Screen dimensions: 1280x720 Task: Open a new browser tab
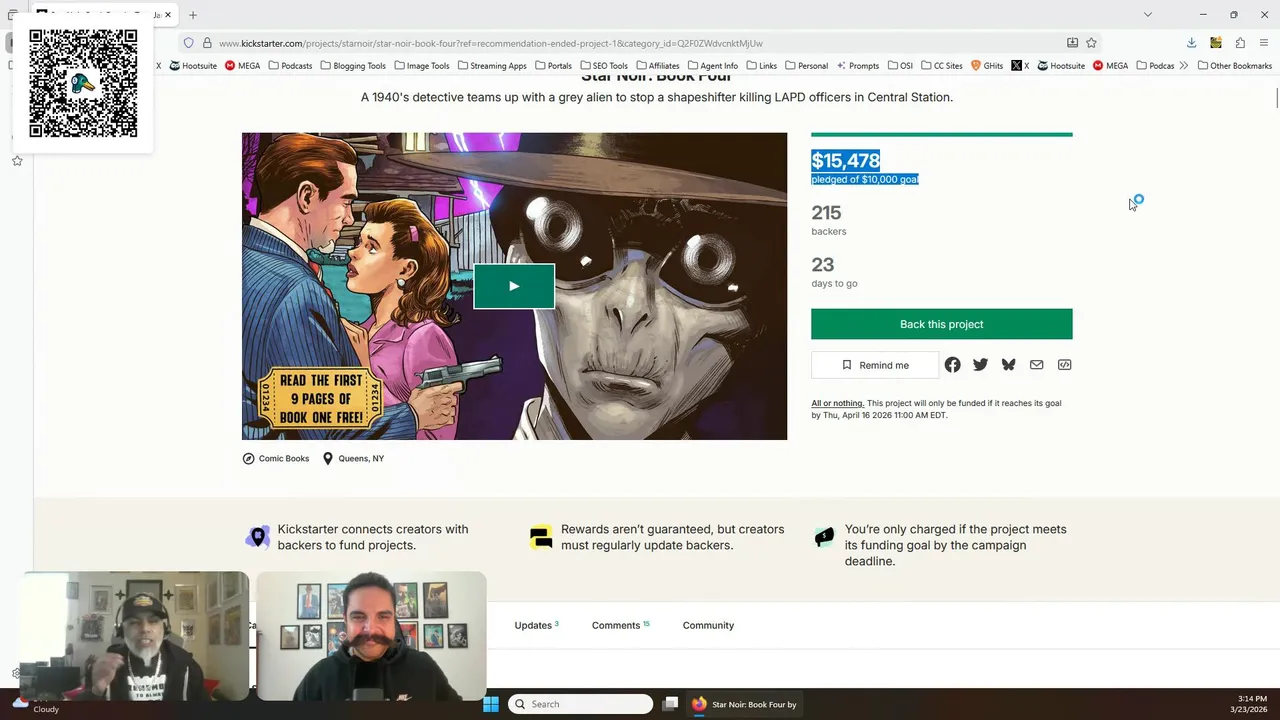pos(193,15)
